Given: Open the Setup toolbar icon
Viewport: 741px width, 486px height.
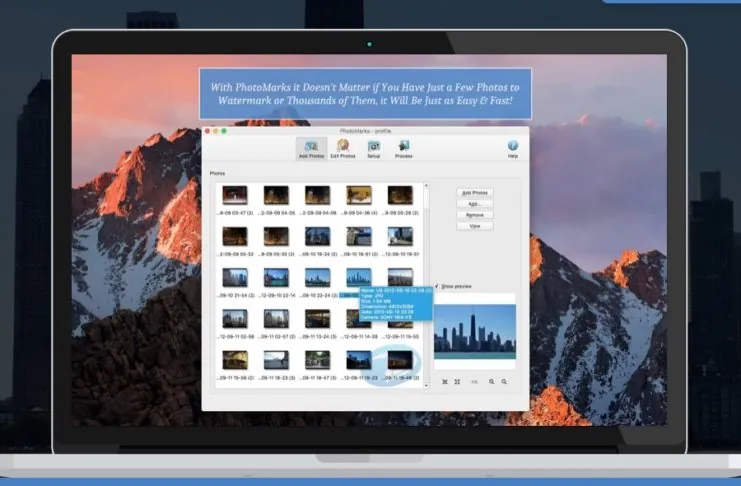Looking at the screenshot, I should [373, 148].
